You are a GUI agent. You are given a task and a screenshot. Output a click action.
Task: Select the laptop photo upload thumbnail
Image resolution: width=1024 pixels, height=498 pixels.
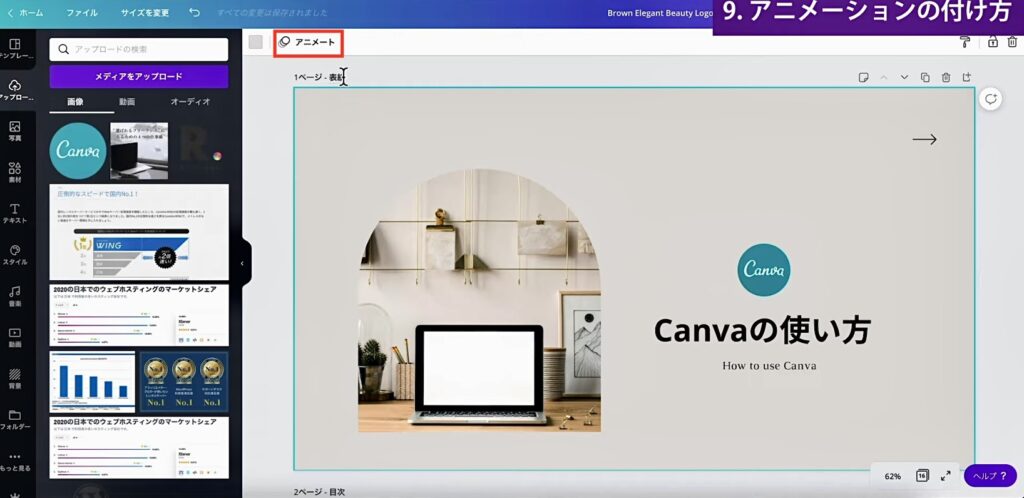(138, 151)
